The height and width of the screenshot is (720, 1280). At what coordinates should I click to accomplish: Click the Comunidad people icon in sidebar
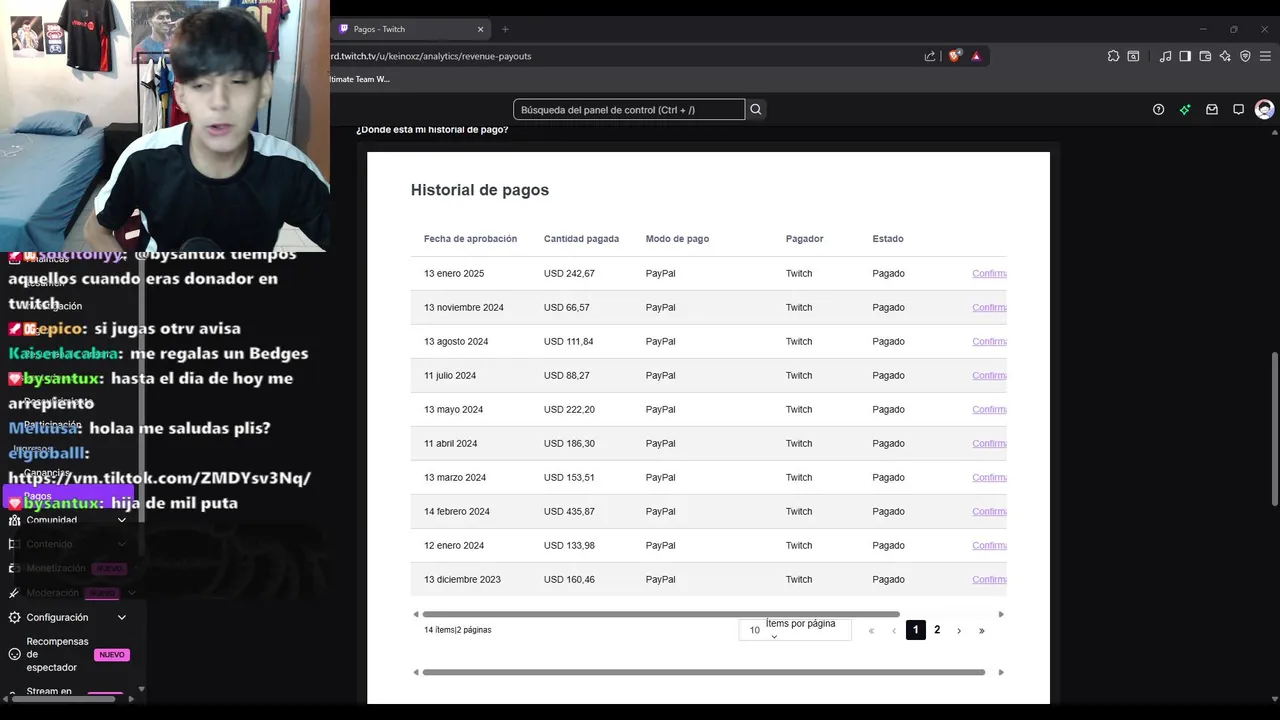[14, 520]
